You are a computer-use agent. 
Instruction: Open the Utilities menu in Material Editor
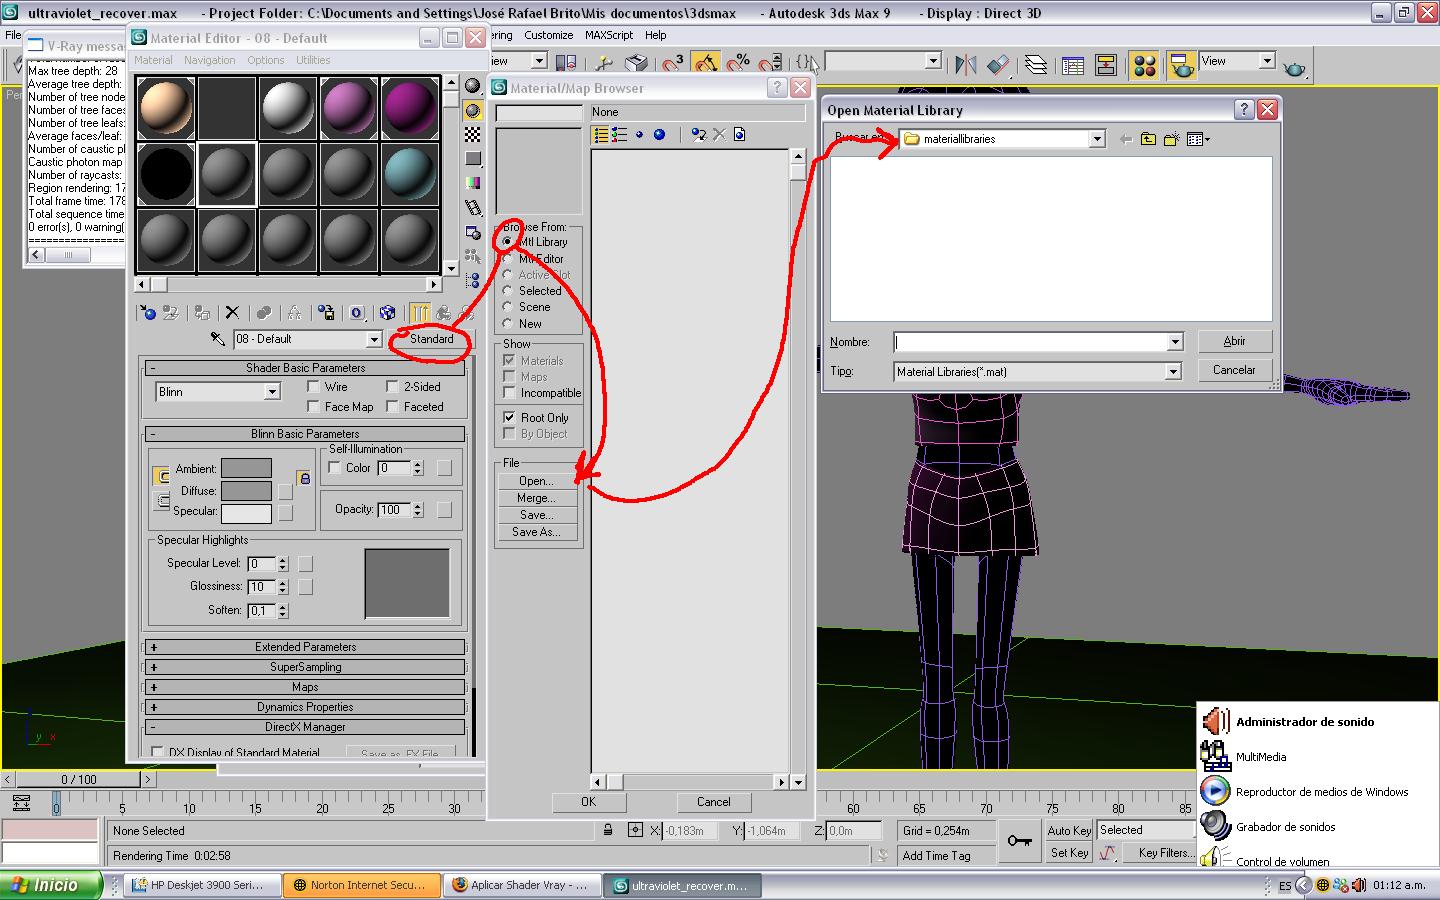pyautogui.click(x=313, y=60)
